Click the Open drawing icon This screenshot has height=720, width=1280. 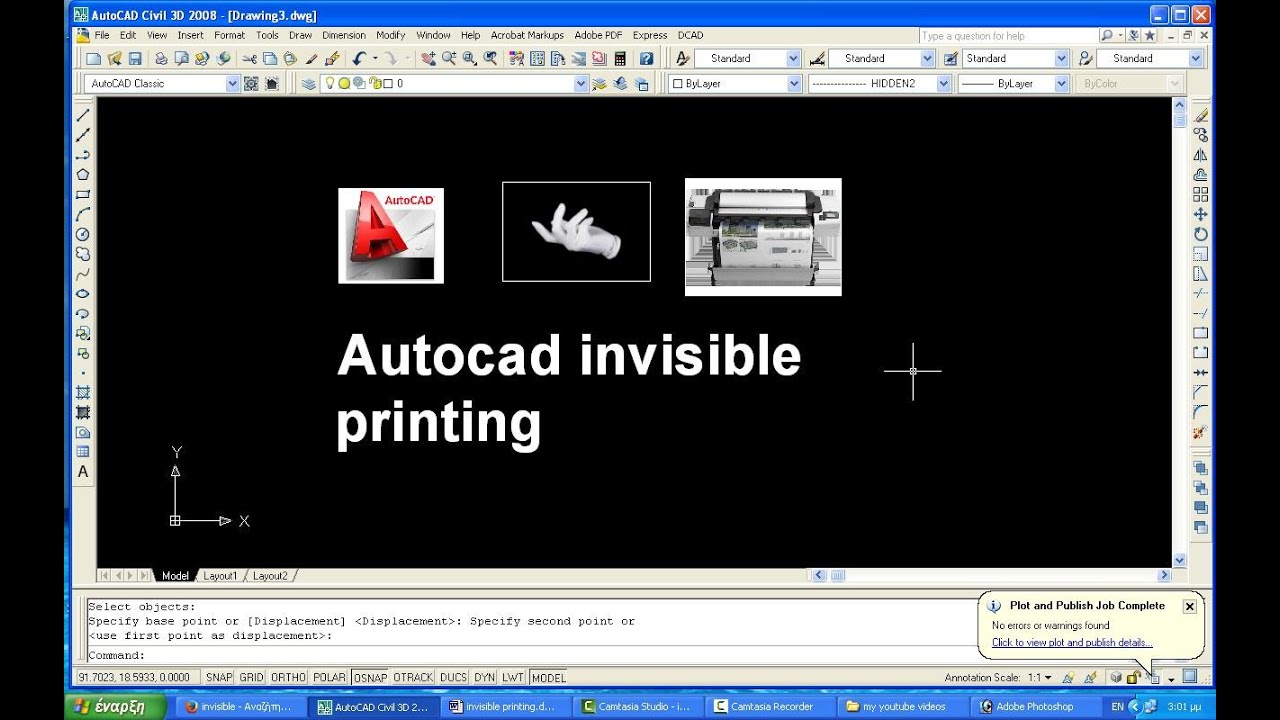click(114, 59)
